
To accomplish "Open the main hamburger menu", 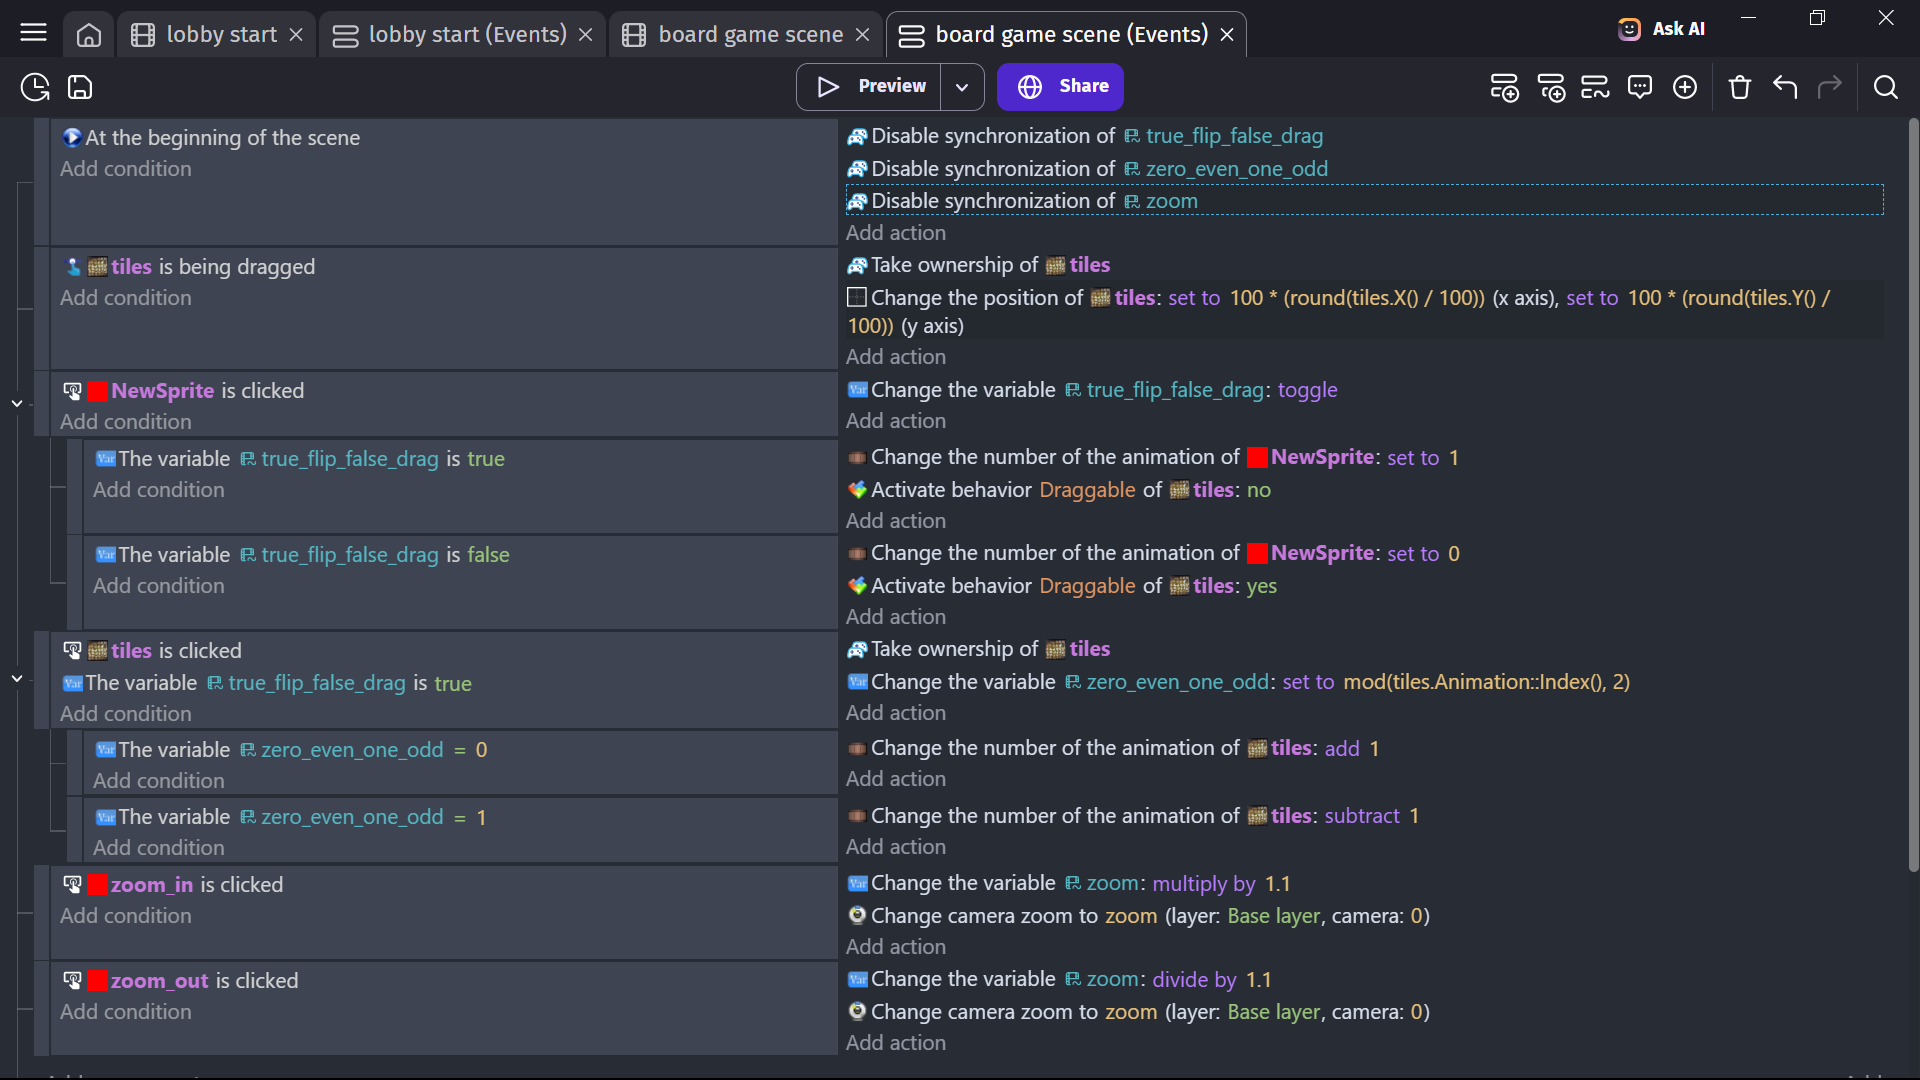I will pos(33,33).
